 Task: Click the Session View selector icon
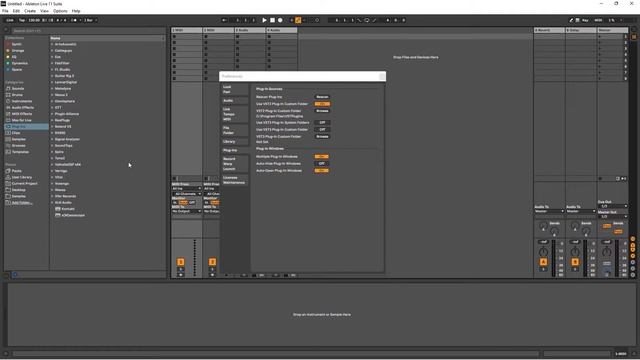[634, 37]
